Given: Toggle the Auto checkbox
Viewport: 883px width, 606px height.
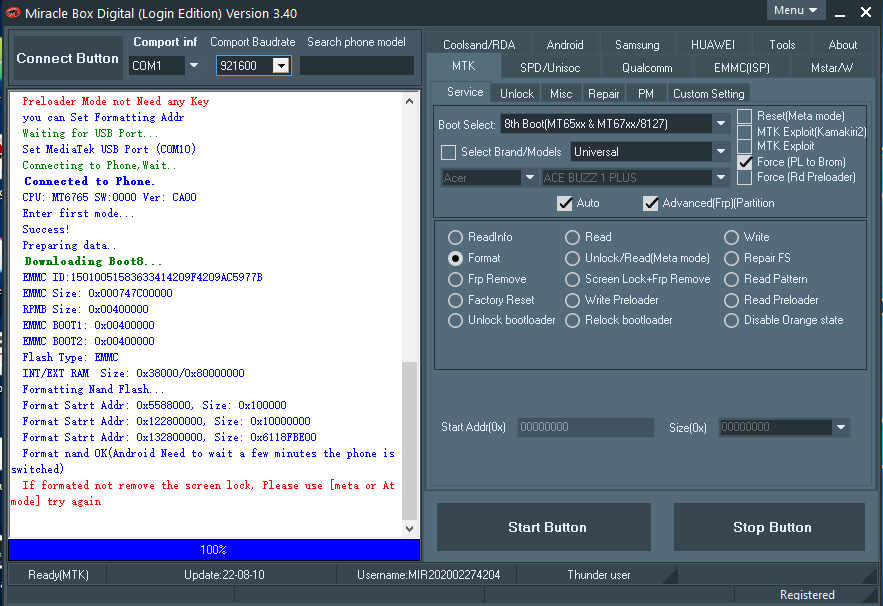Looking at the screenshot, I should coord(564,203).
